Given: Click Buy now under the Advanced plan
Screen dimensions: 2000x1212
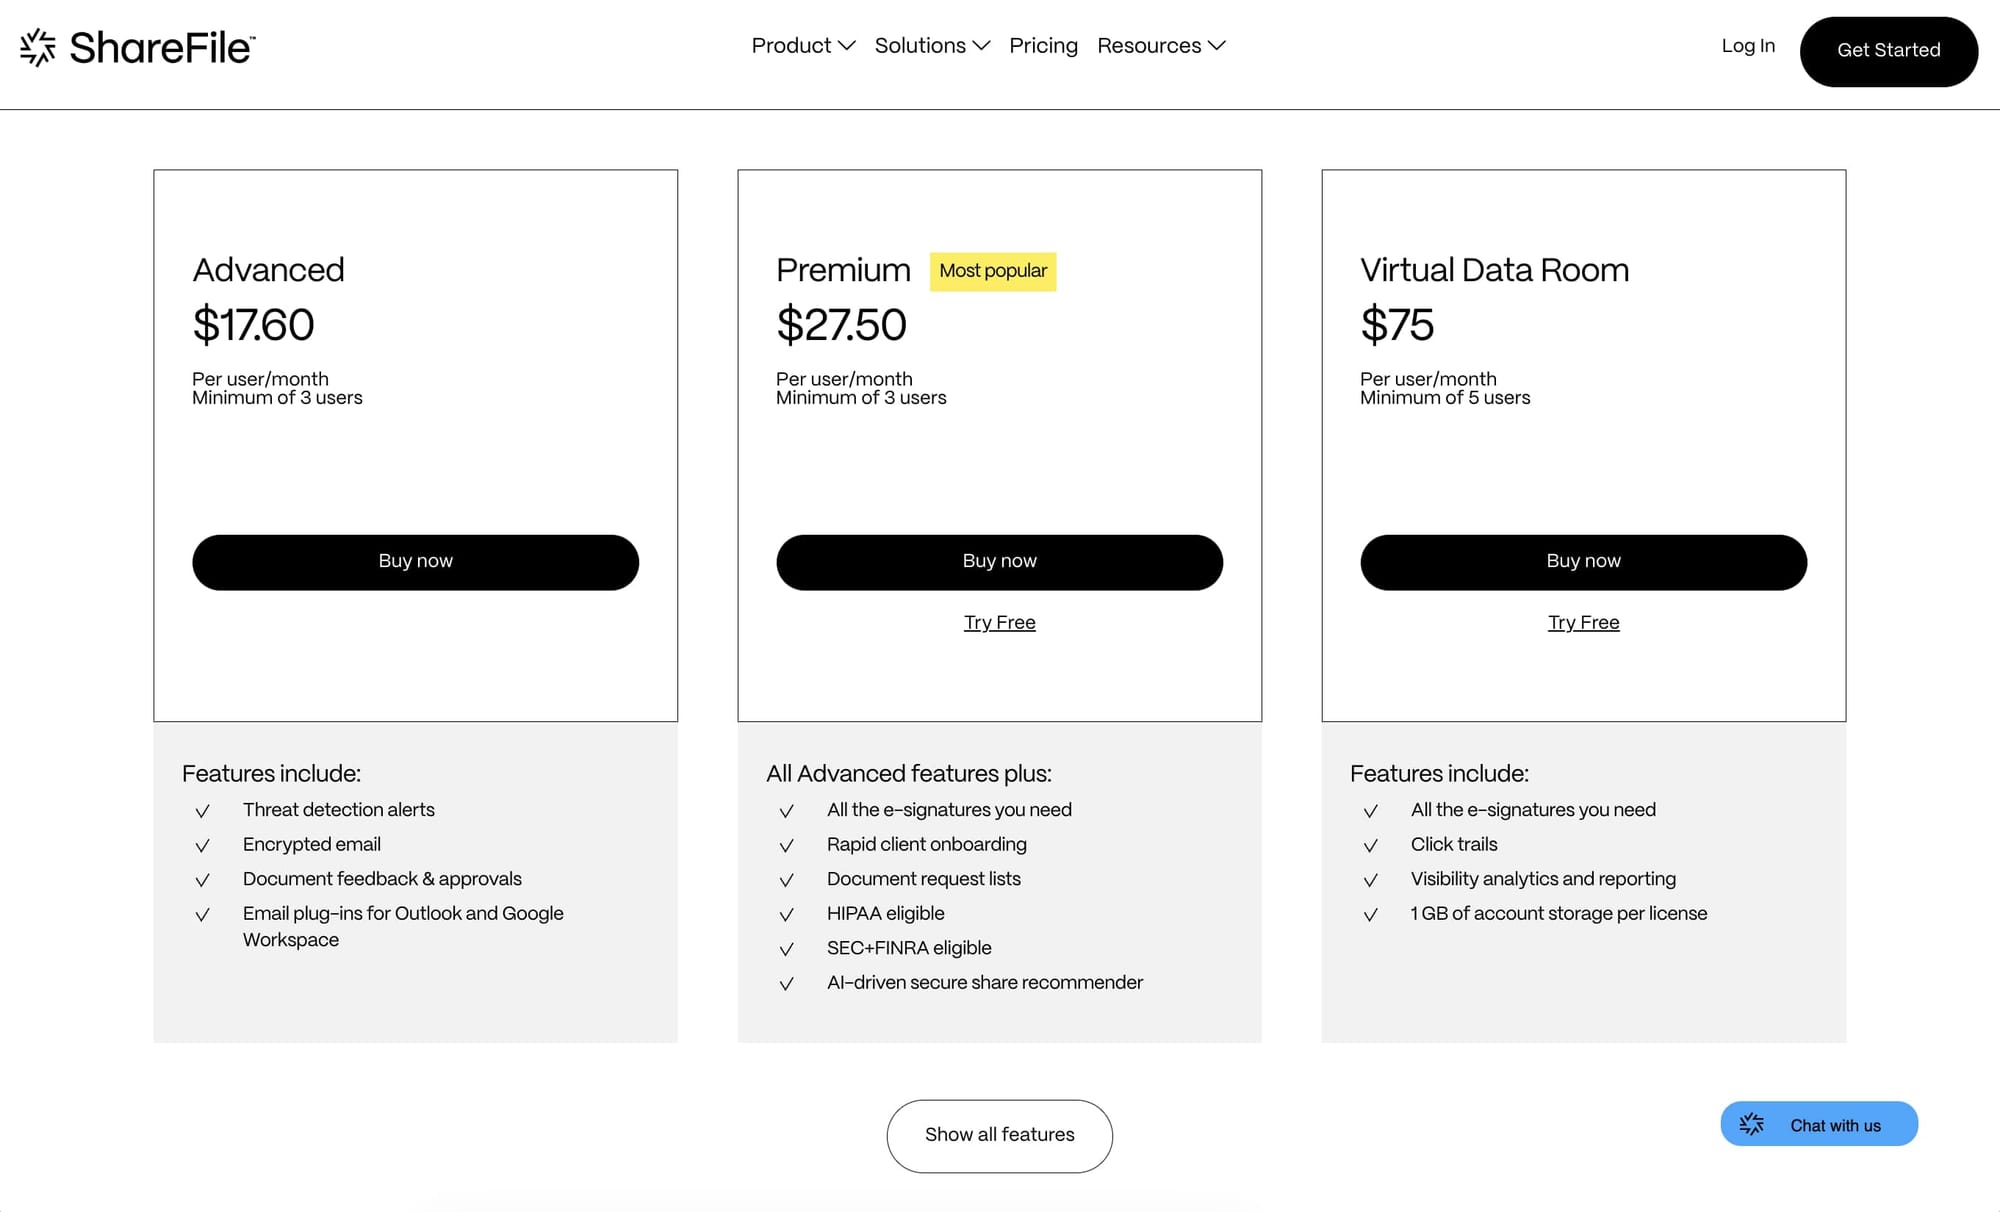Looking at the screenshot, I should [x=415, y=562].
